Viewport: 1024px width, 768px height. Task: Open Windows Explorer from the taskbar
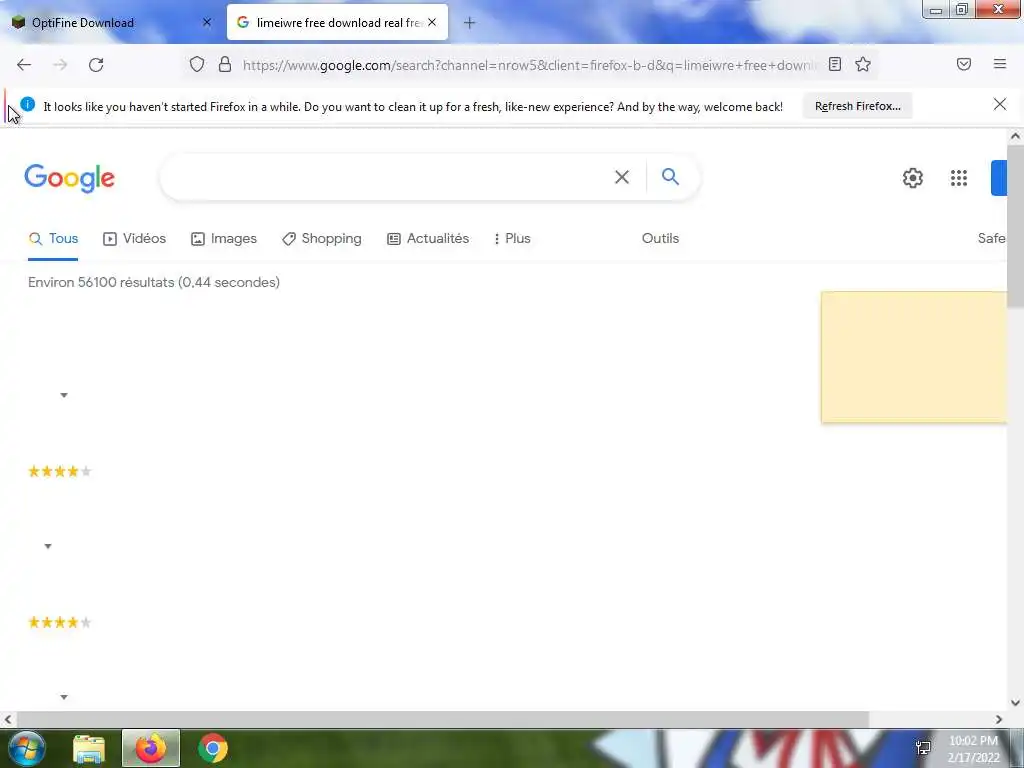89,749
